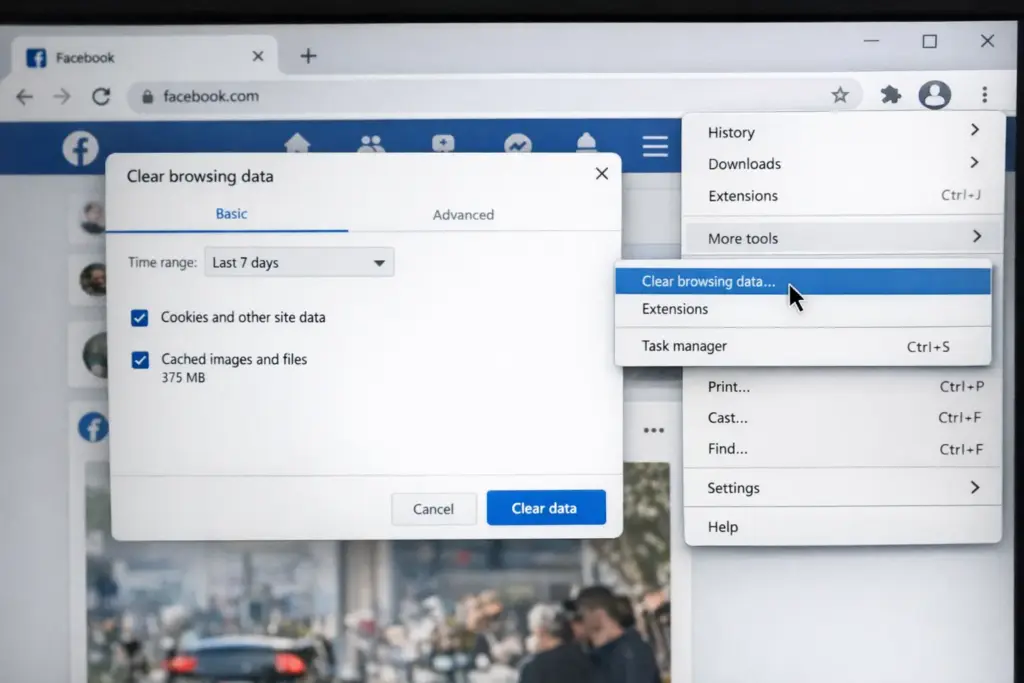Open Messenger from the Facebook toolbar
Image resolution: width=1024 pixels, height=683 pixels.
click(518, 144)
